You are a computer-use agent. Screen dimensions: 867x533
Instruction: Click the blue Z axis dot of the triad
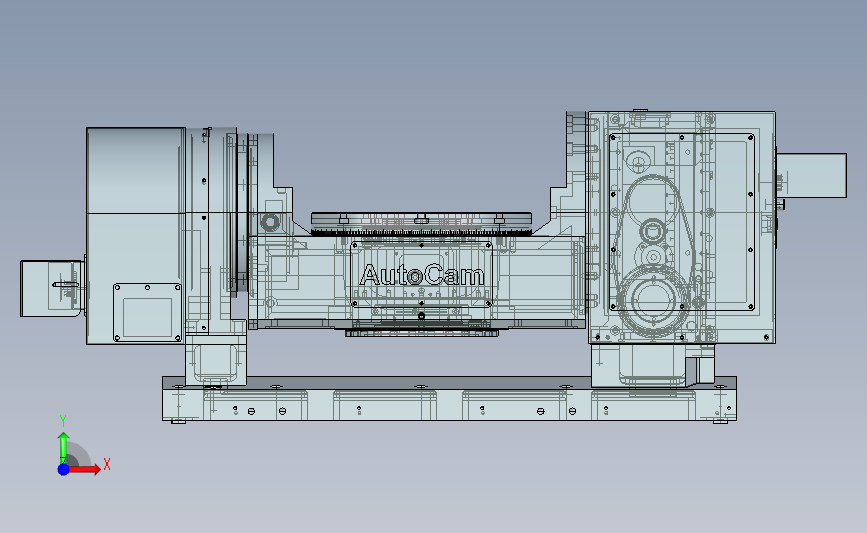[x=63, y=469]
